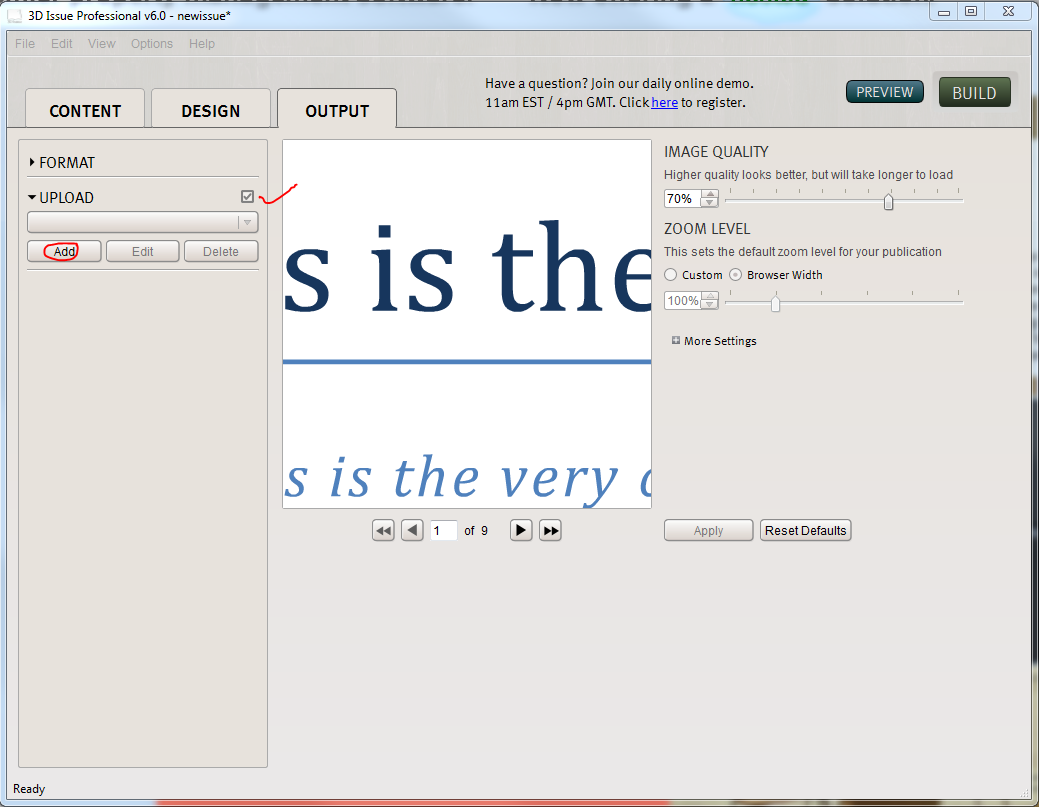Increase image quality spinner up arrow
This screenshot has height=807, width=1039.
[710, 194]
